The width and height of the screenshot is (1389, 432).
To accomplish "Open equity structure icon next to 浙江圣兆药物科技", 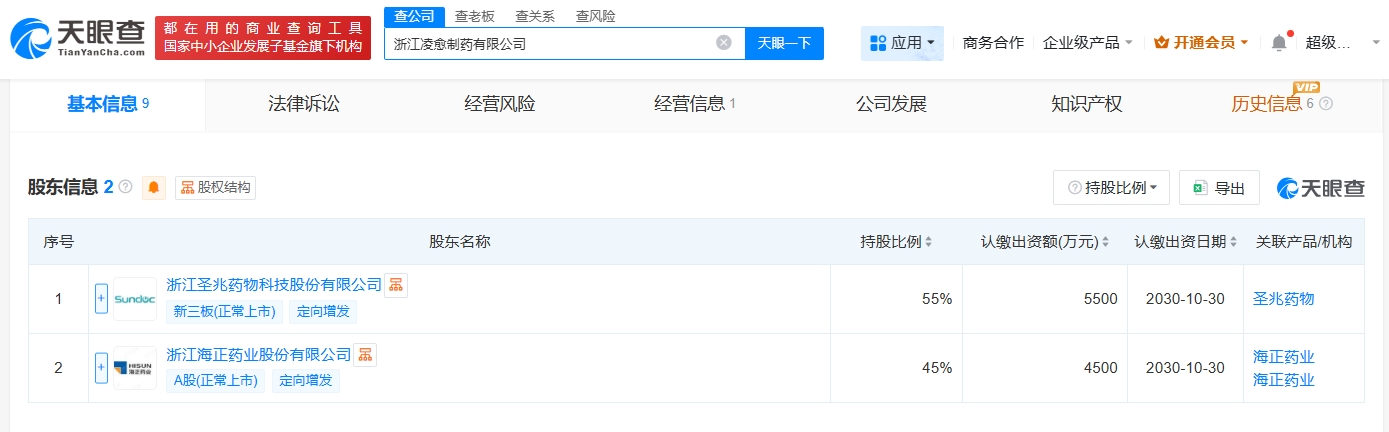I will [396, 285].
